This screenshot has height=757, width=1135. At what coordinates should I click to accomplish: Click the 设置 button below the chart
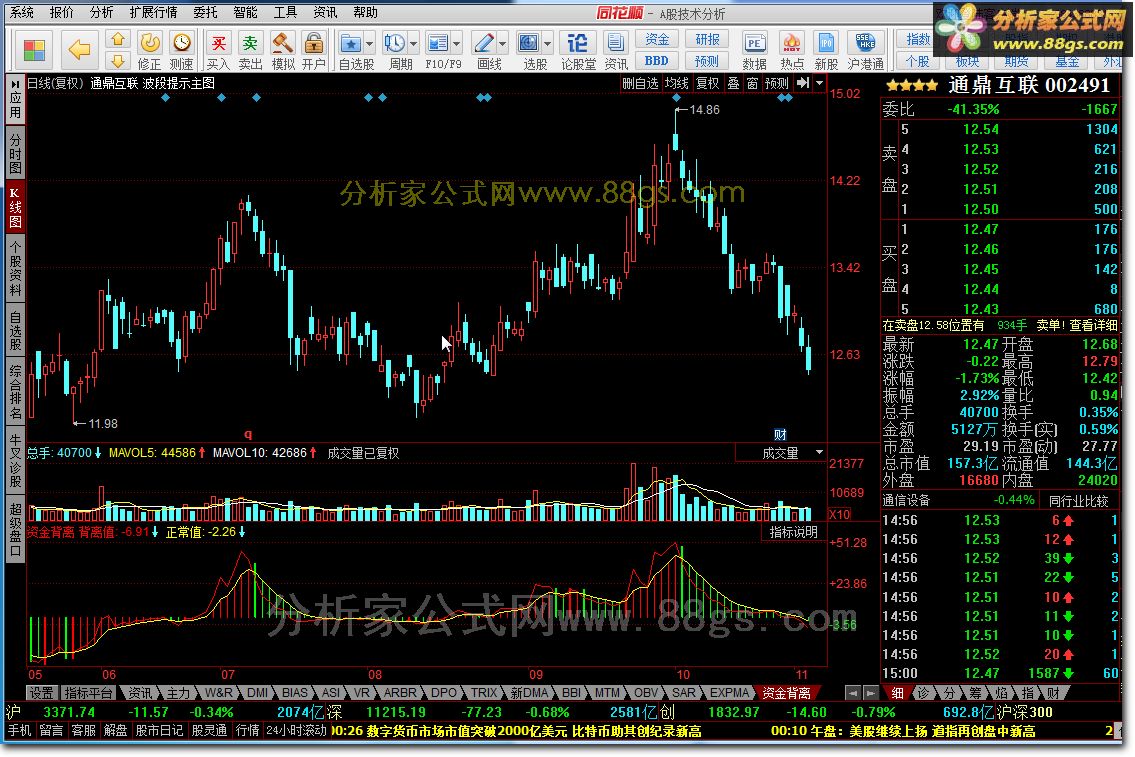[x=41, y=693]
